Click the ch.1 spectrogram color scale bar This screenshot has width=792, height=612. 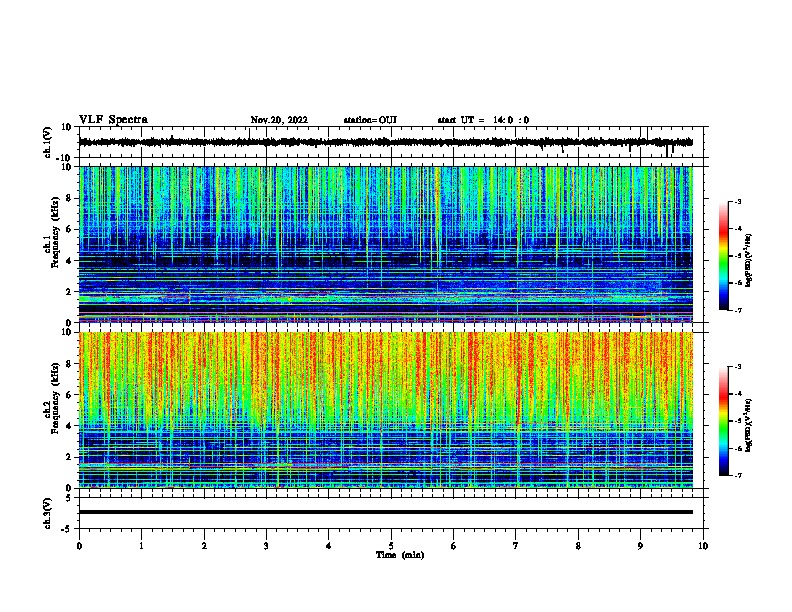click(x=724, y=256)
